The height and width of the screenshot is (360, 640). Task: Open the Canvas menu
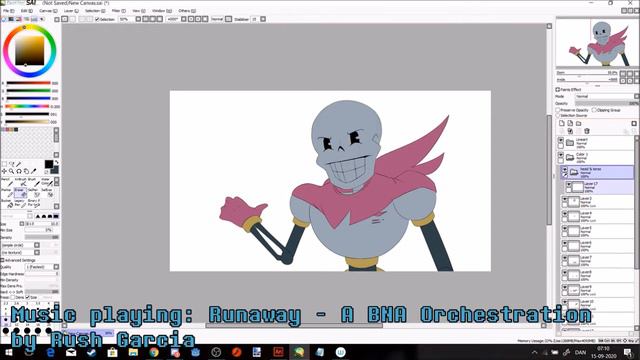tap(48, 11)
